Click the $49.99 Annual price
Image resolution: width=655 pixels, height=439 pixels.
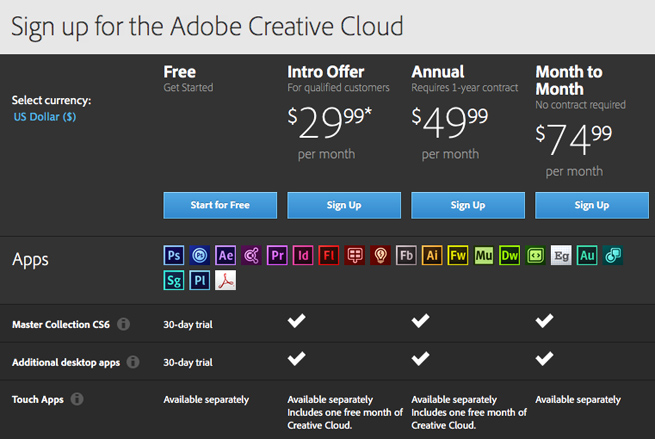[449, 122]
